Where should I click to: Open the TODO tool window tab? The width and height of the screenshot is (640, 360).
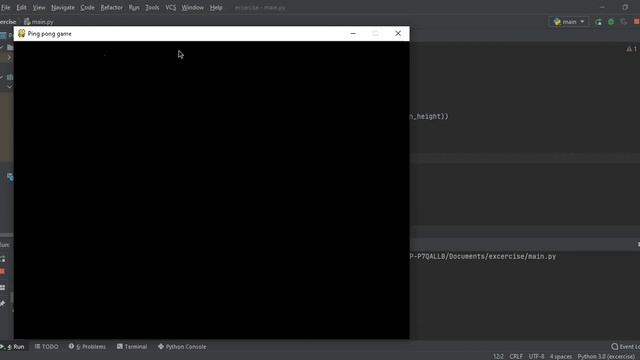click(x=47, y=347)
